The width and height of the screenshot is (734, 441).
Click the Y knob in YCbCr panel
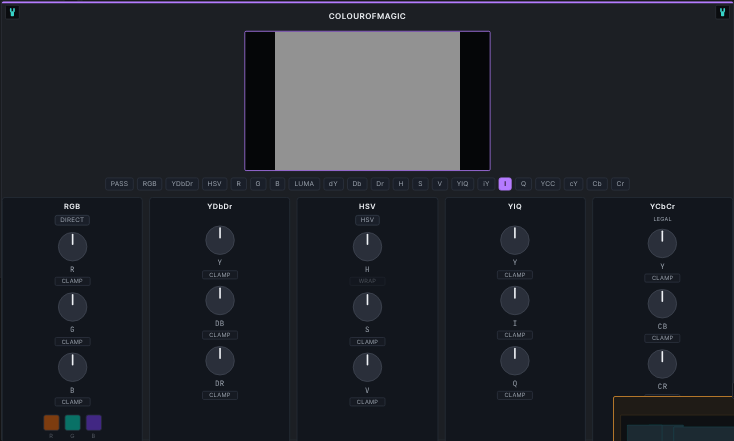pos(662,243)
